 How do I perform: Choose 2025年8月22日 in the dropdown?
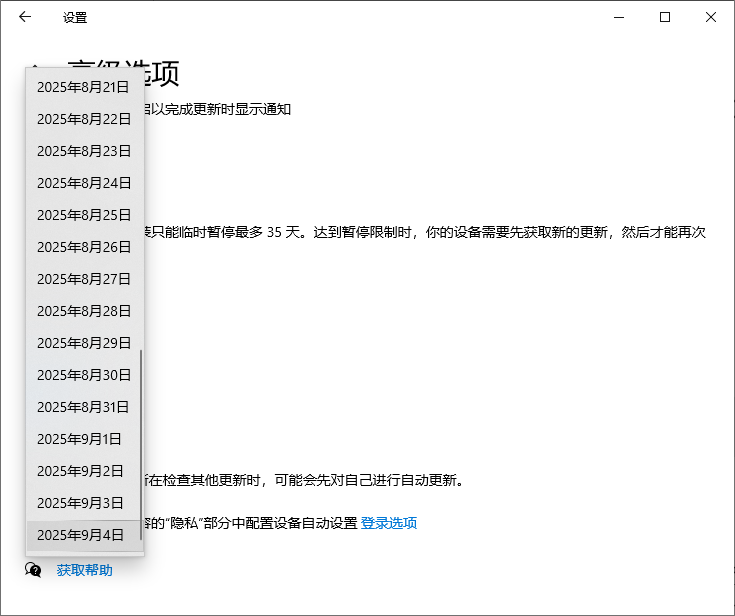[84, 119]
